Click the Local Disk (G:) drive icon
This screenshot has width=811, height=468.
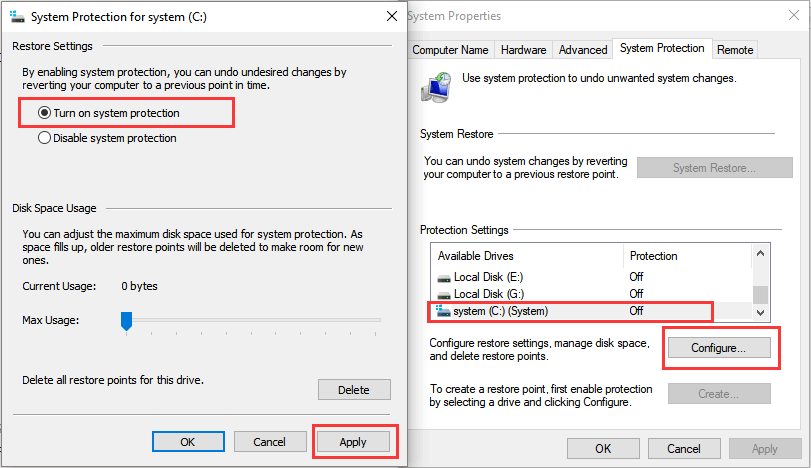[x=445, y=294]
